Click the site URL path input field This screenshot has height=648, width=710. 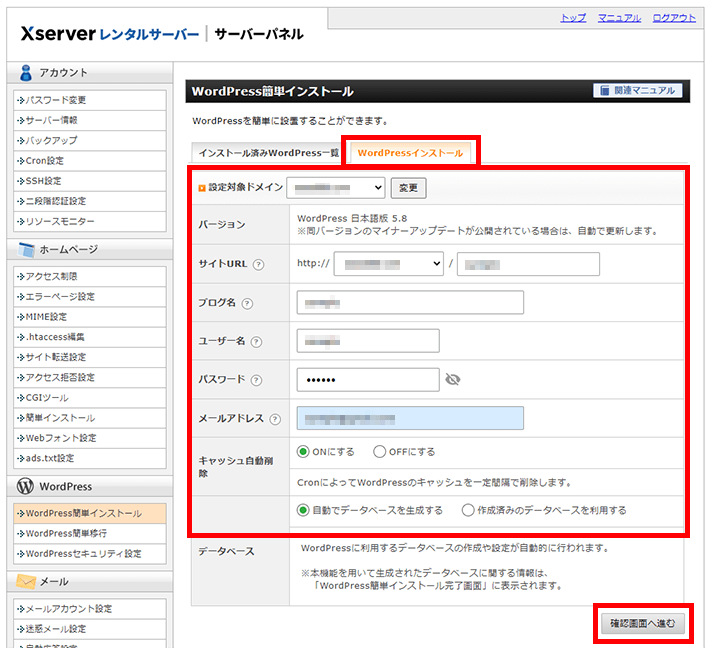tap(528, 264)
